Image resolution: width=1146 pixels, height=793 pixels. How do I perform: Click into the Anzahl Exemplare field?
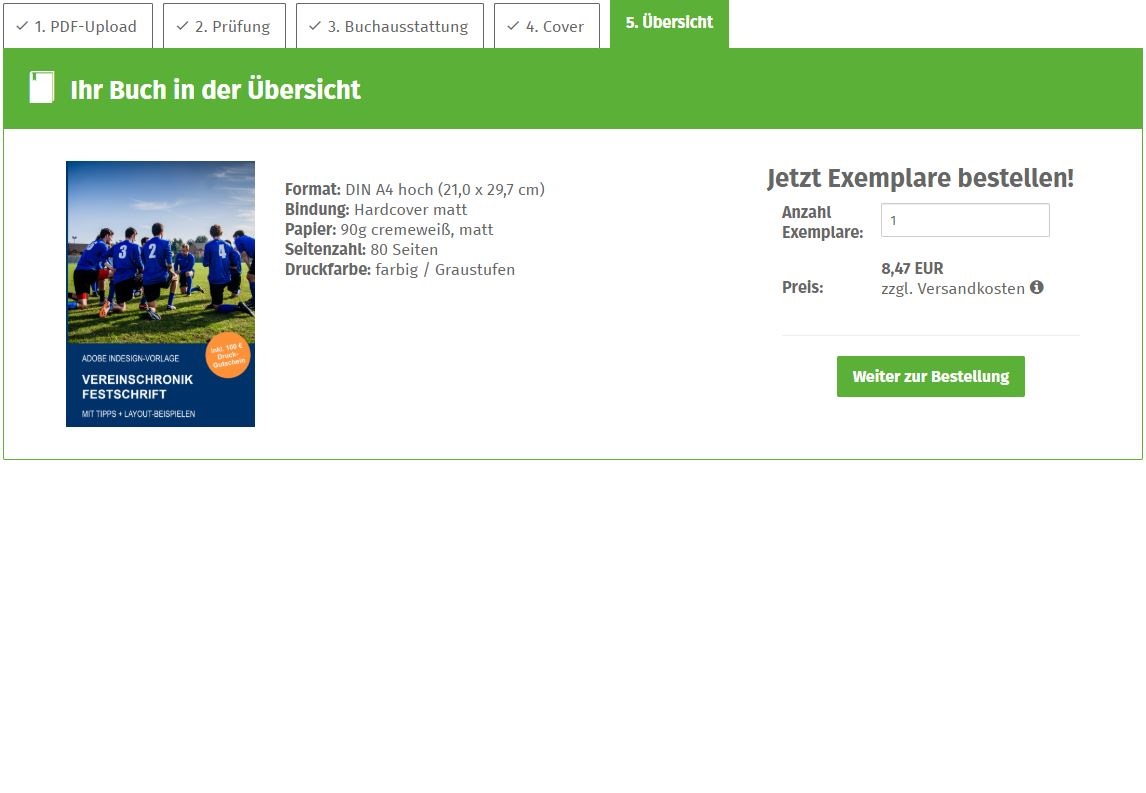(x=964, y=220)
